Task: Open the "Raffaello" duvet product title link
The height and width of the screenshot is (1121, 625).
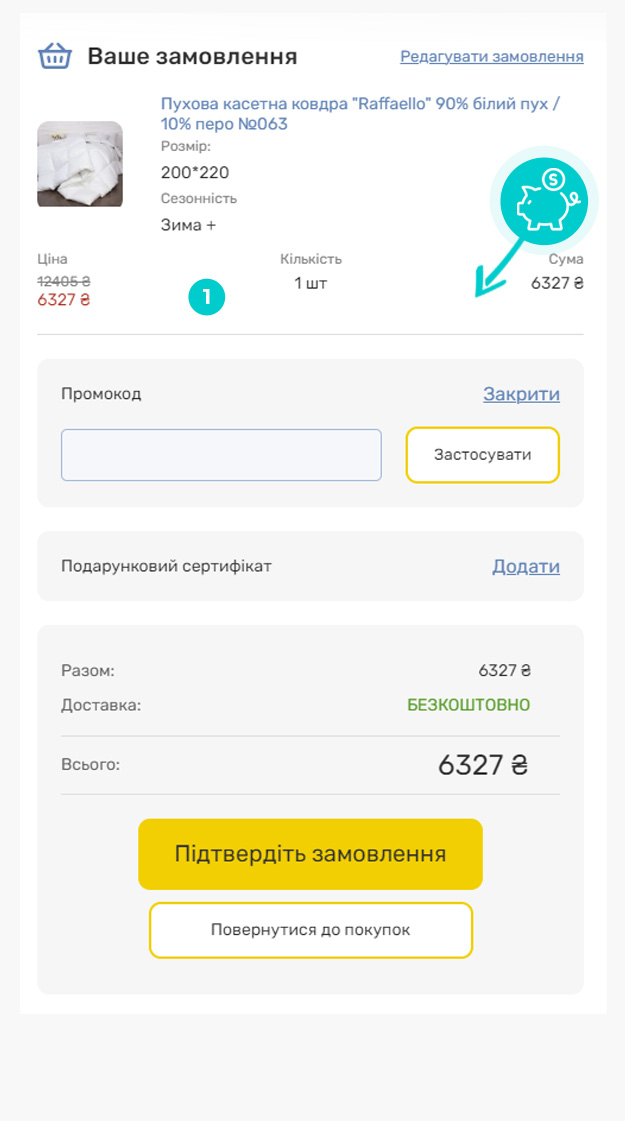Action: tap(360, 113)
